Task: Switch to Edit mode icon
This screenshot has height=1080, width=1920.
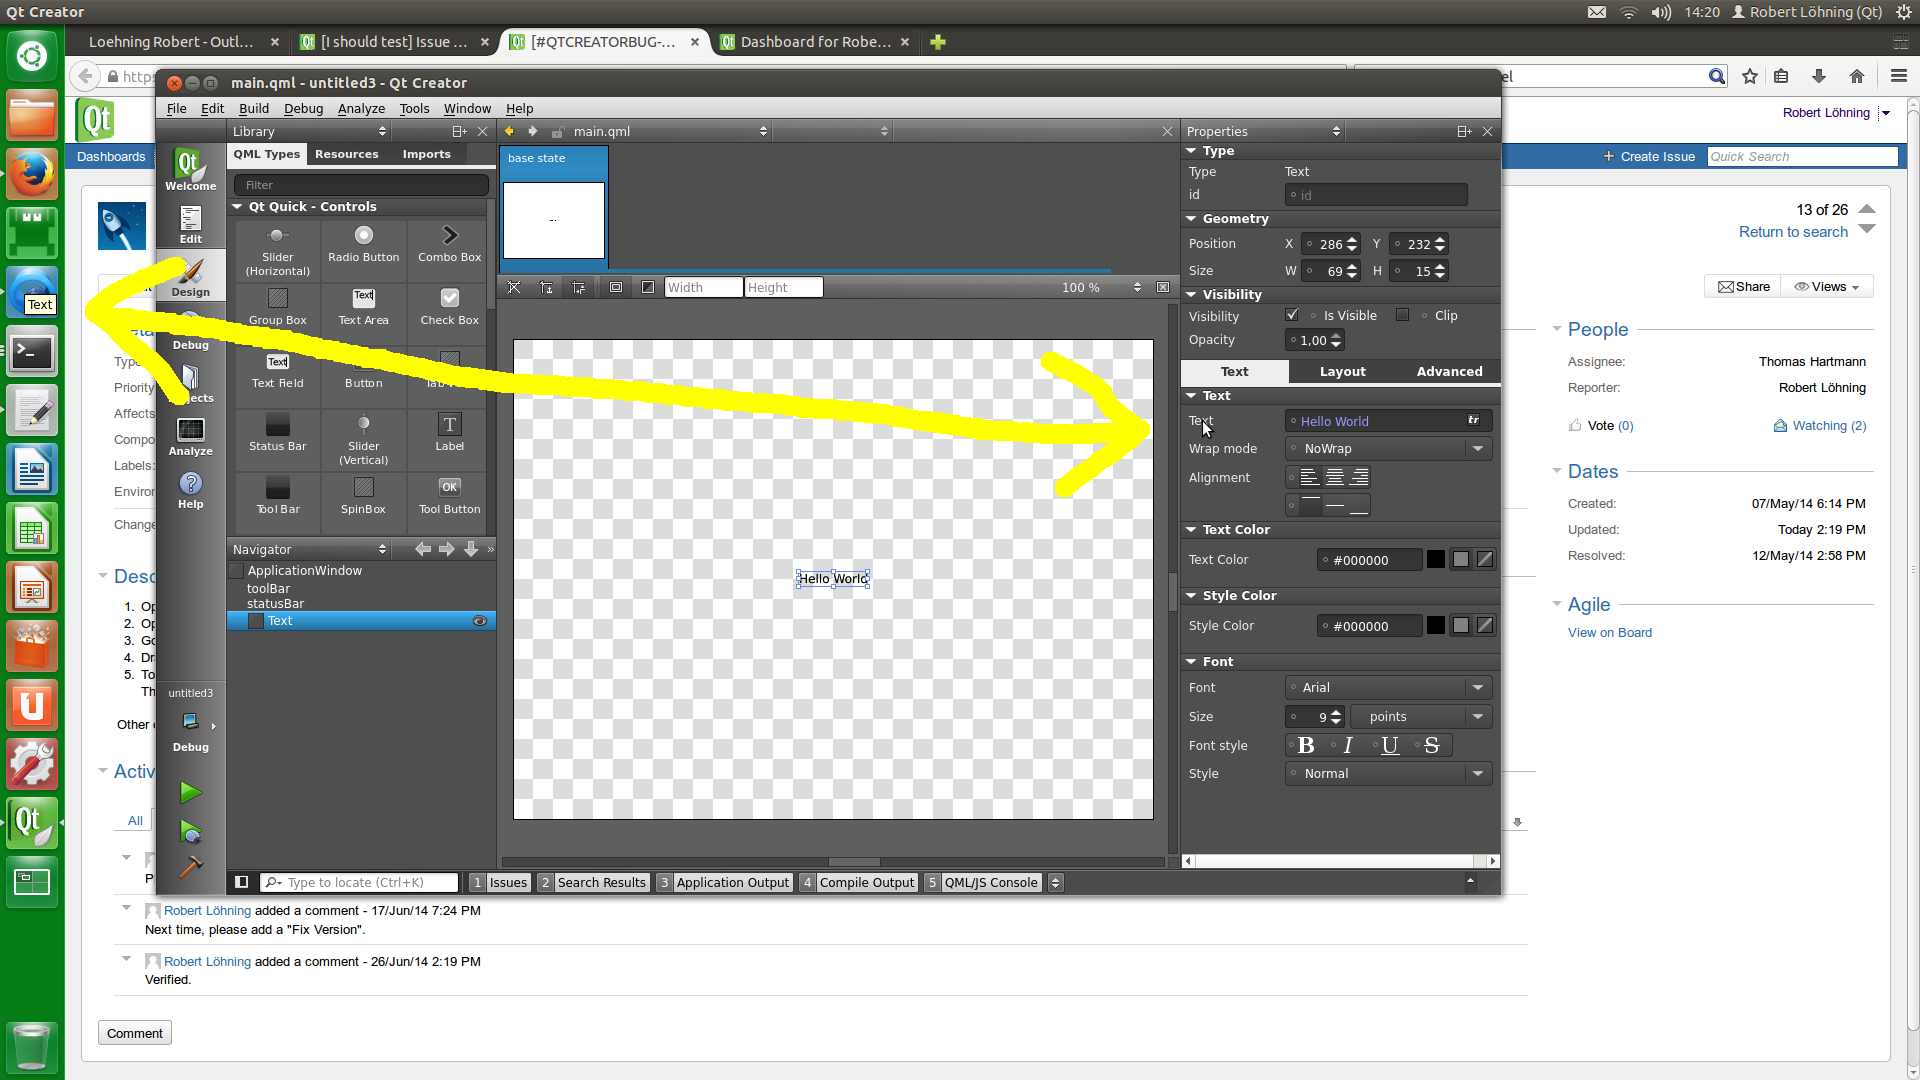Action: click(190, 224)
